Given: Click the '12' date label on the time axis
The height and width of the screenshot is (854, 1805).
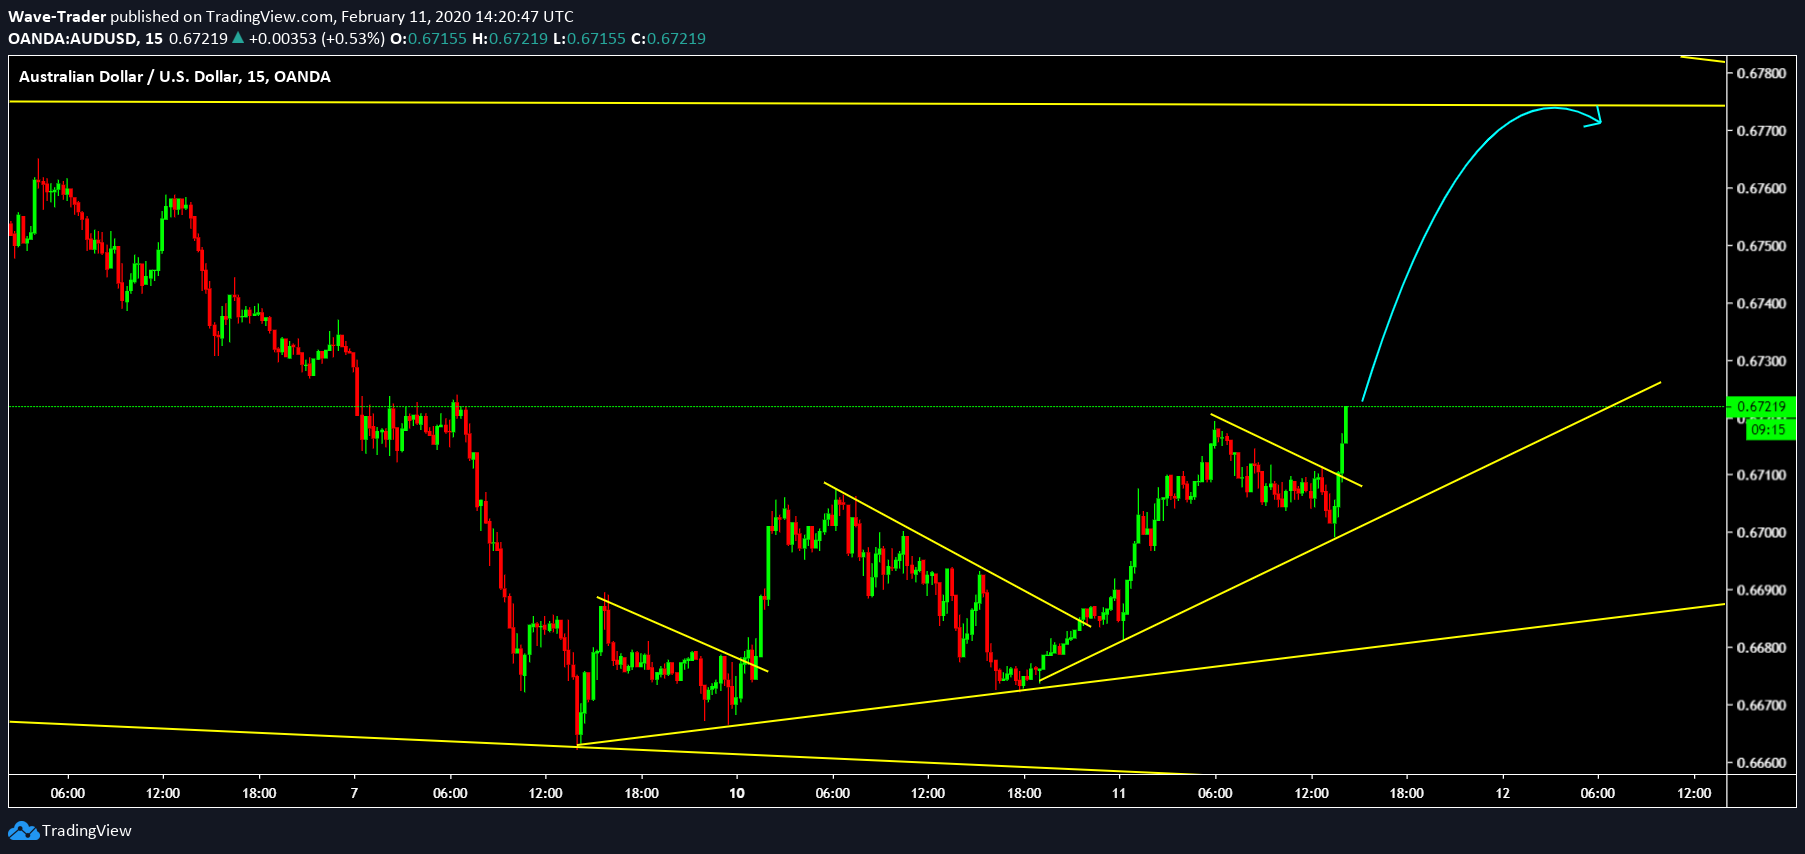Looking at the screenshot, I should coord(1503,793).
